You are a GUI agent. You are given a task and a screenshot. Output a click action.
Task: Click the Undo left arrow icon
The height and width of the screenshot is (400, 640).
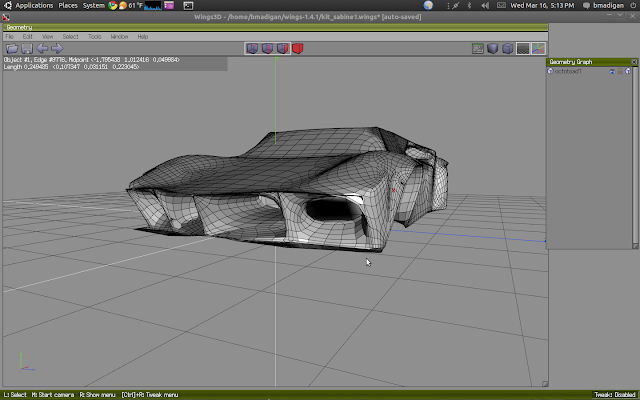42,48
